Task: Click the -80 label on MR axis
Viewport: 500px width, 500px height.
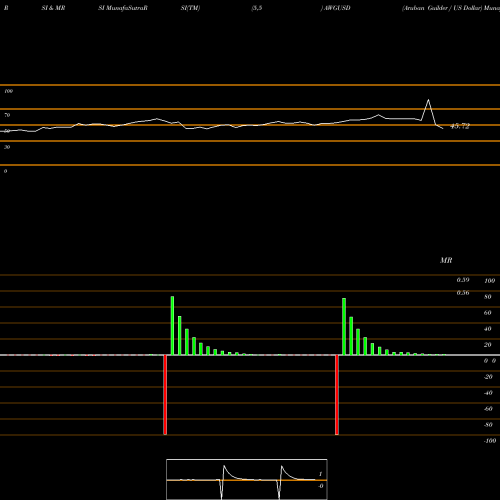Action: click(x=488, y=425)
